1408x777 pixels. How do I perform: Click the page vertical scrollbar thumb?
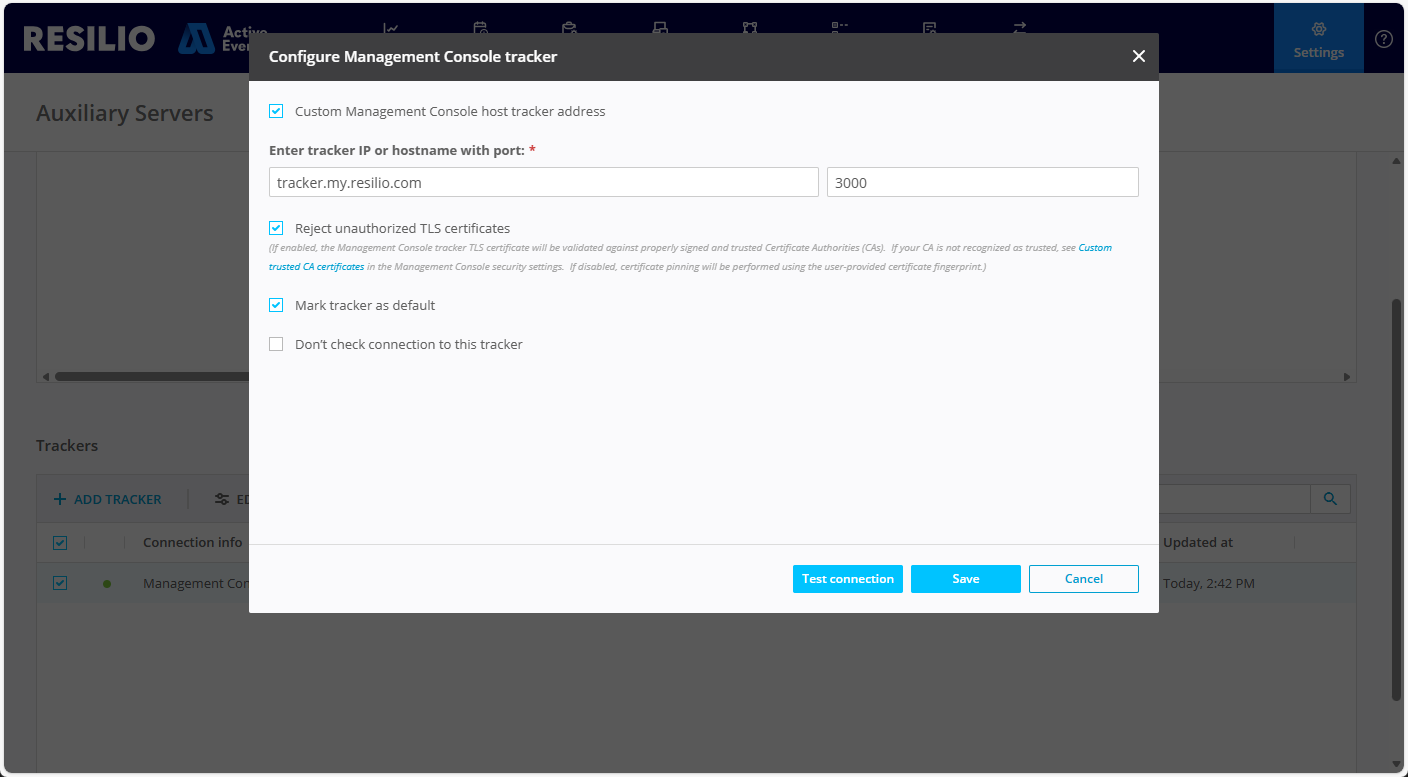click(1397, 500)
